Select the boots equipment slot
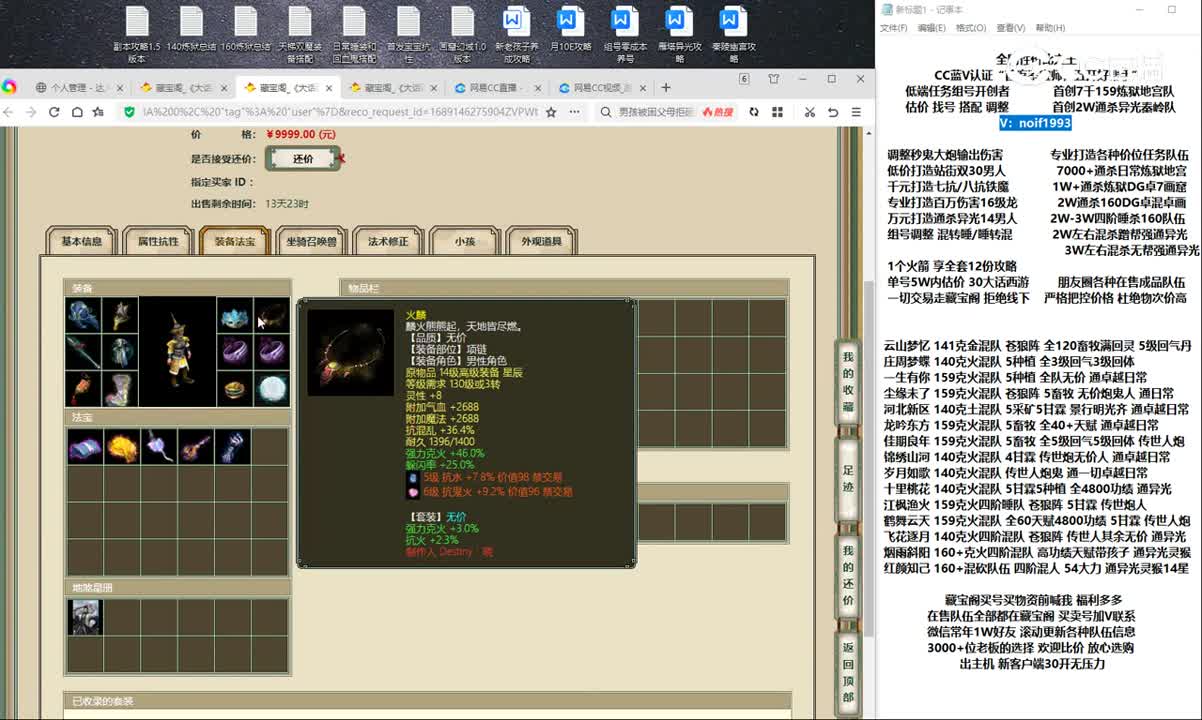This screenshot has height=720, width=1202. coord(120,388)
